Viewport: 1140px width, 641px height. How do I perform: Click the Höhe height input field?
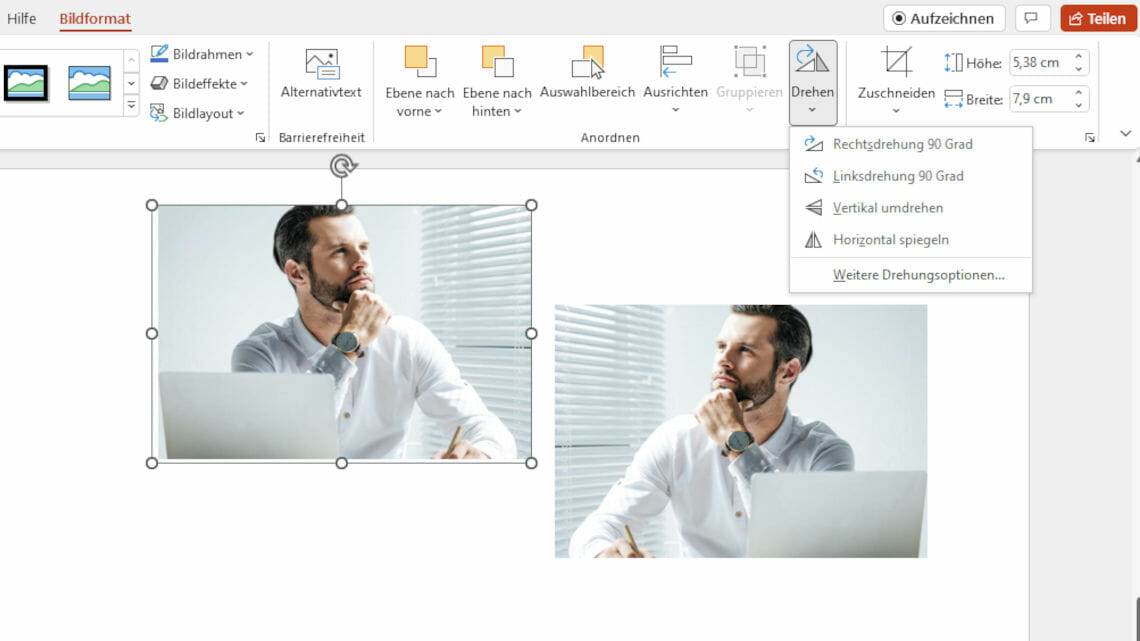point(1040,63)
